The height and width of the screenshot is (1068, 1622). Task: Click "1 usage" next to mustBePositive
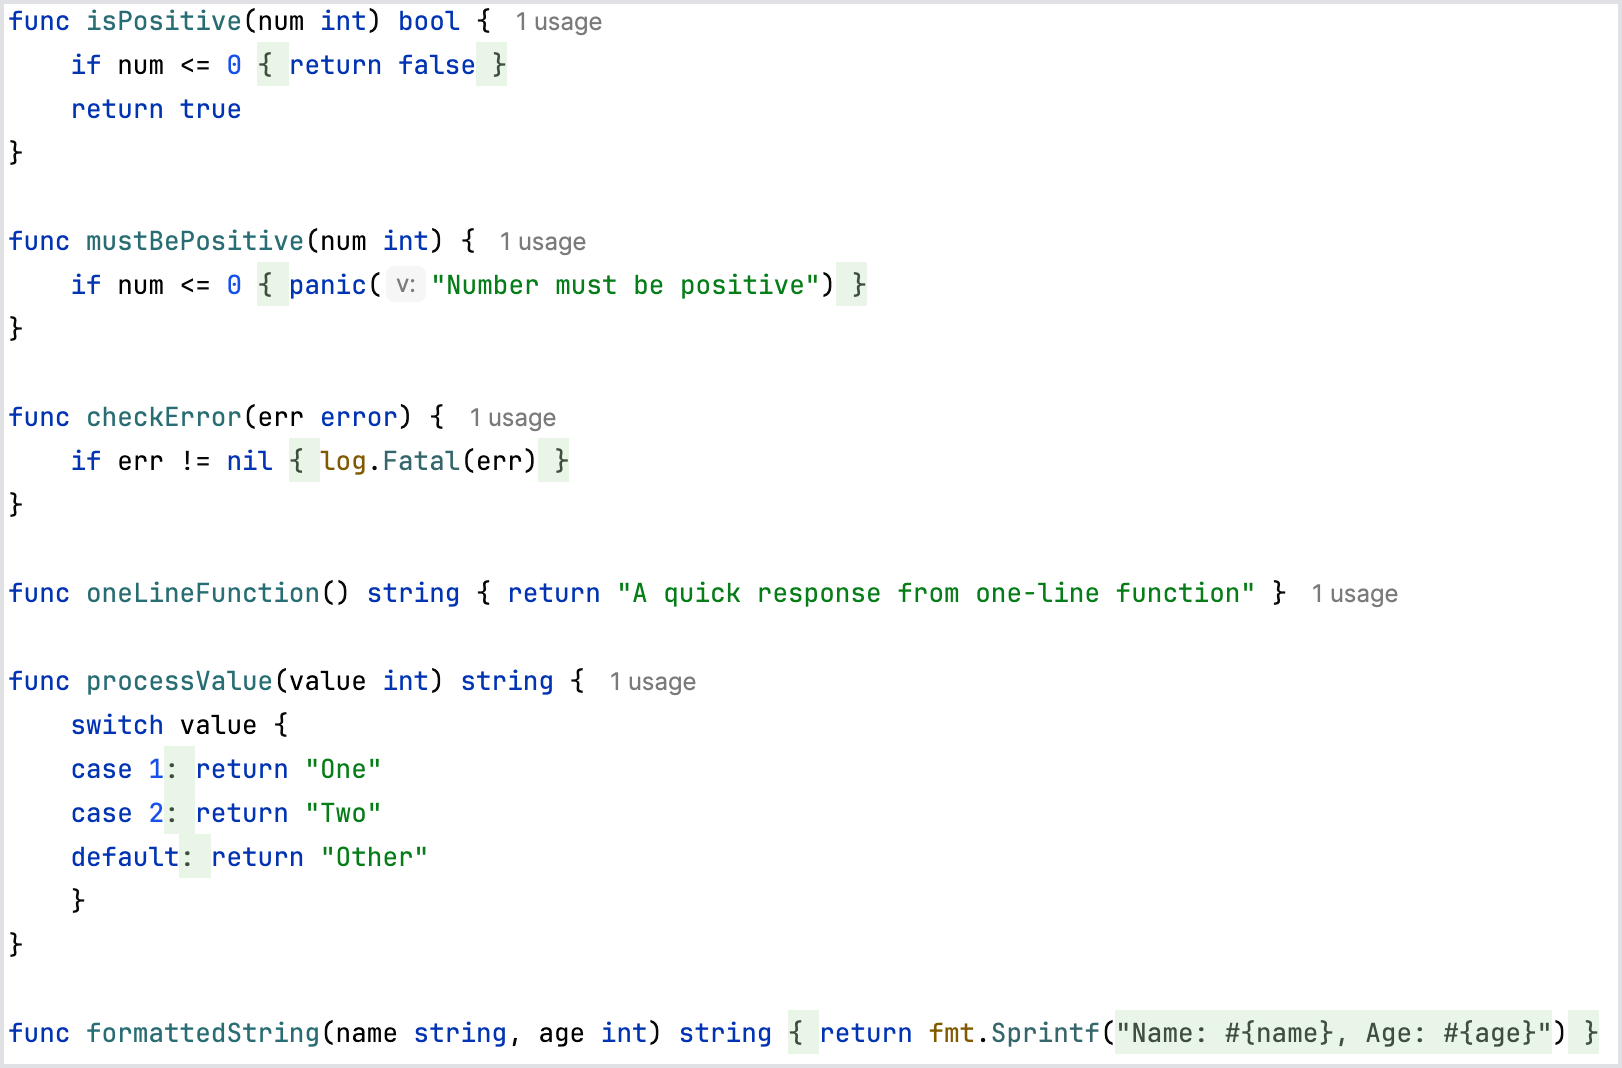coord(542,241)
